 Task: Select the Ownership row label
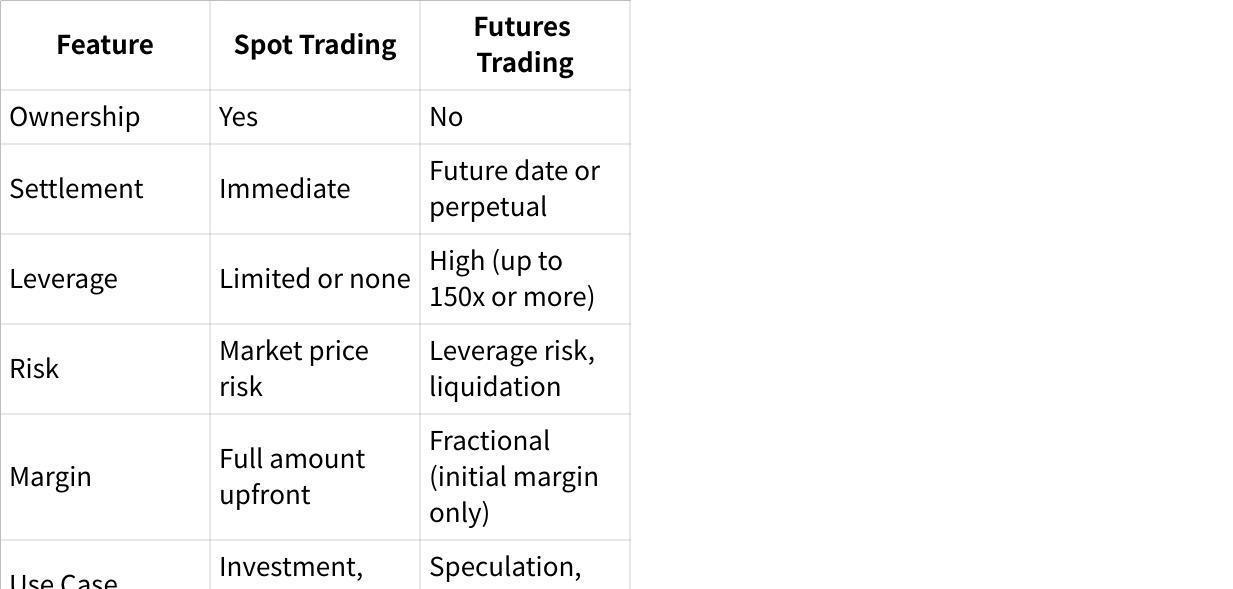pyautogui.click(x=75, y=117)
